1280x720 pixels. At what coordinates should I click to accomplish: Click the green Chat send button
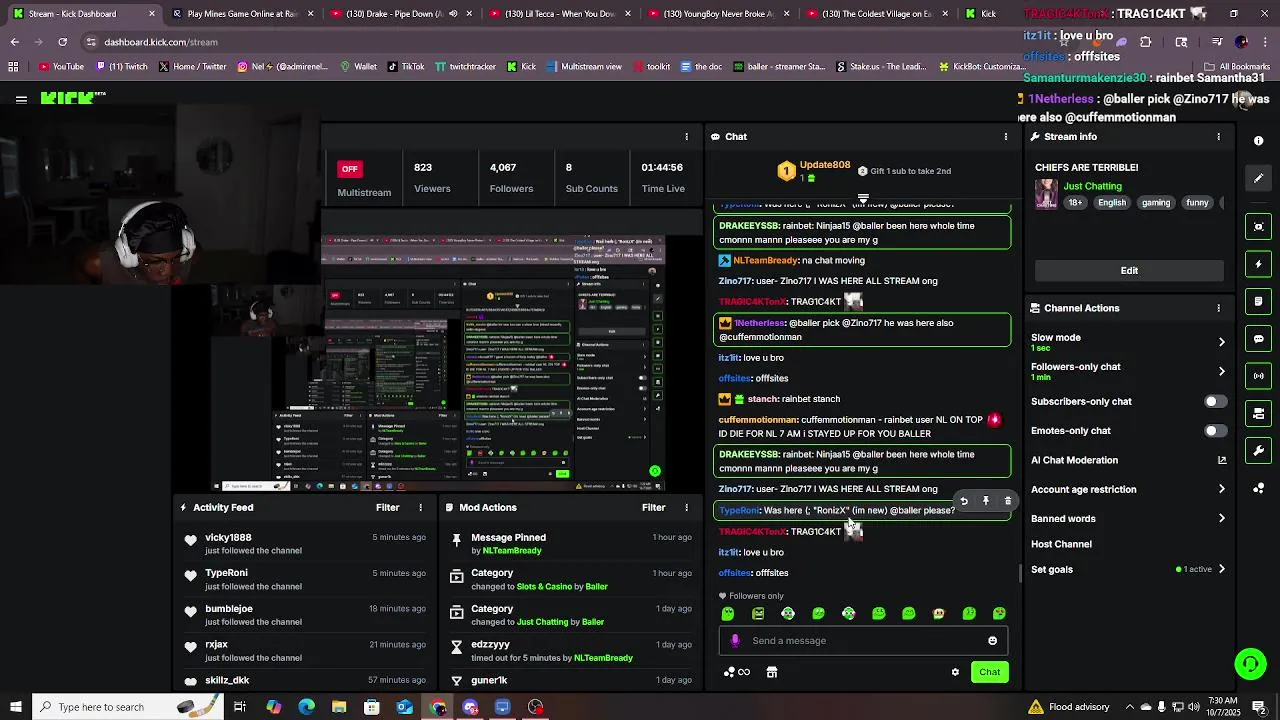click(x=989, y=672)
